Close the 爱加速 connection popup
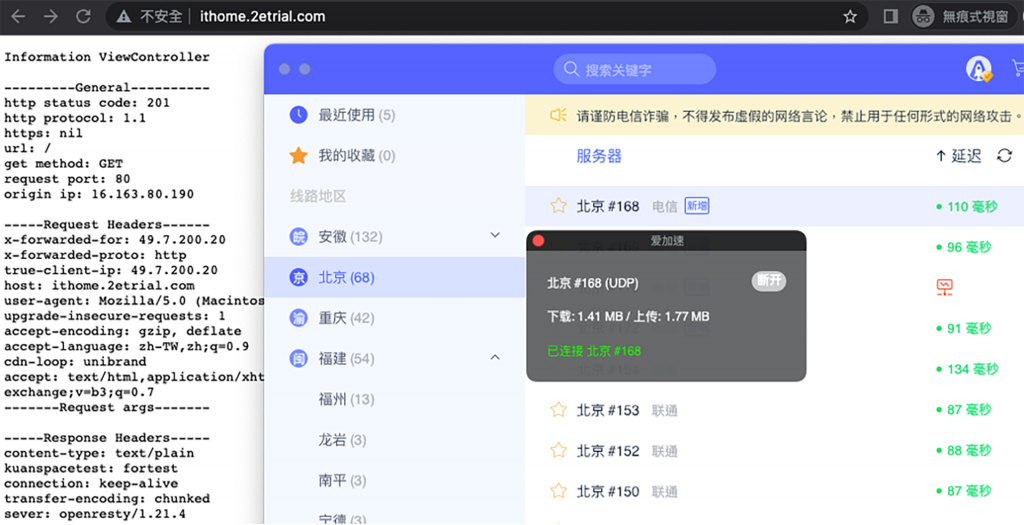 538,241
